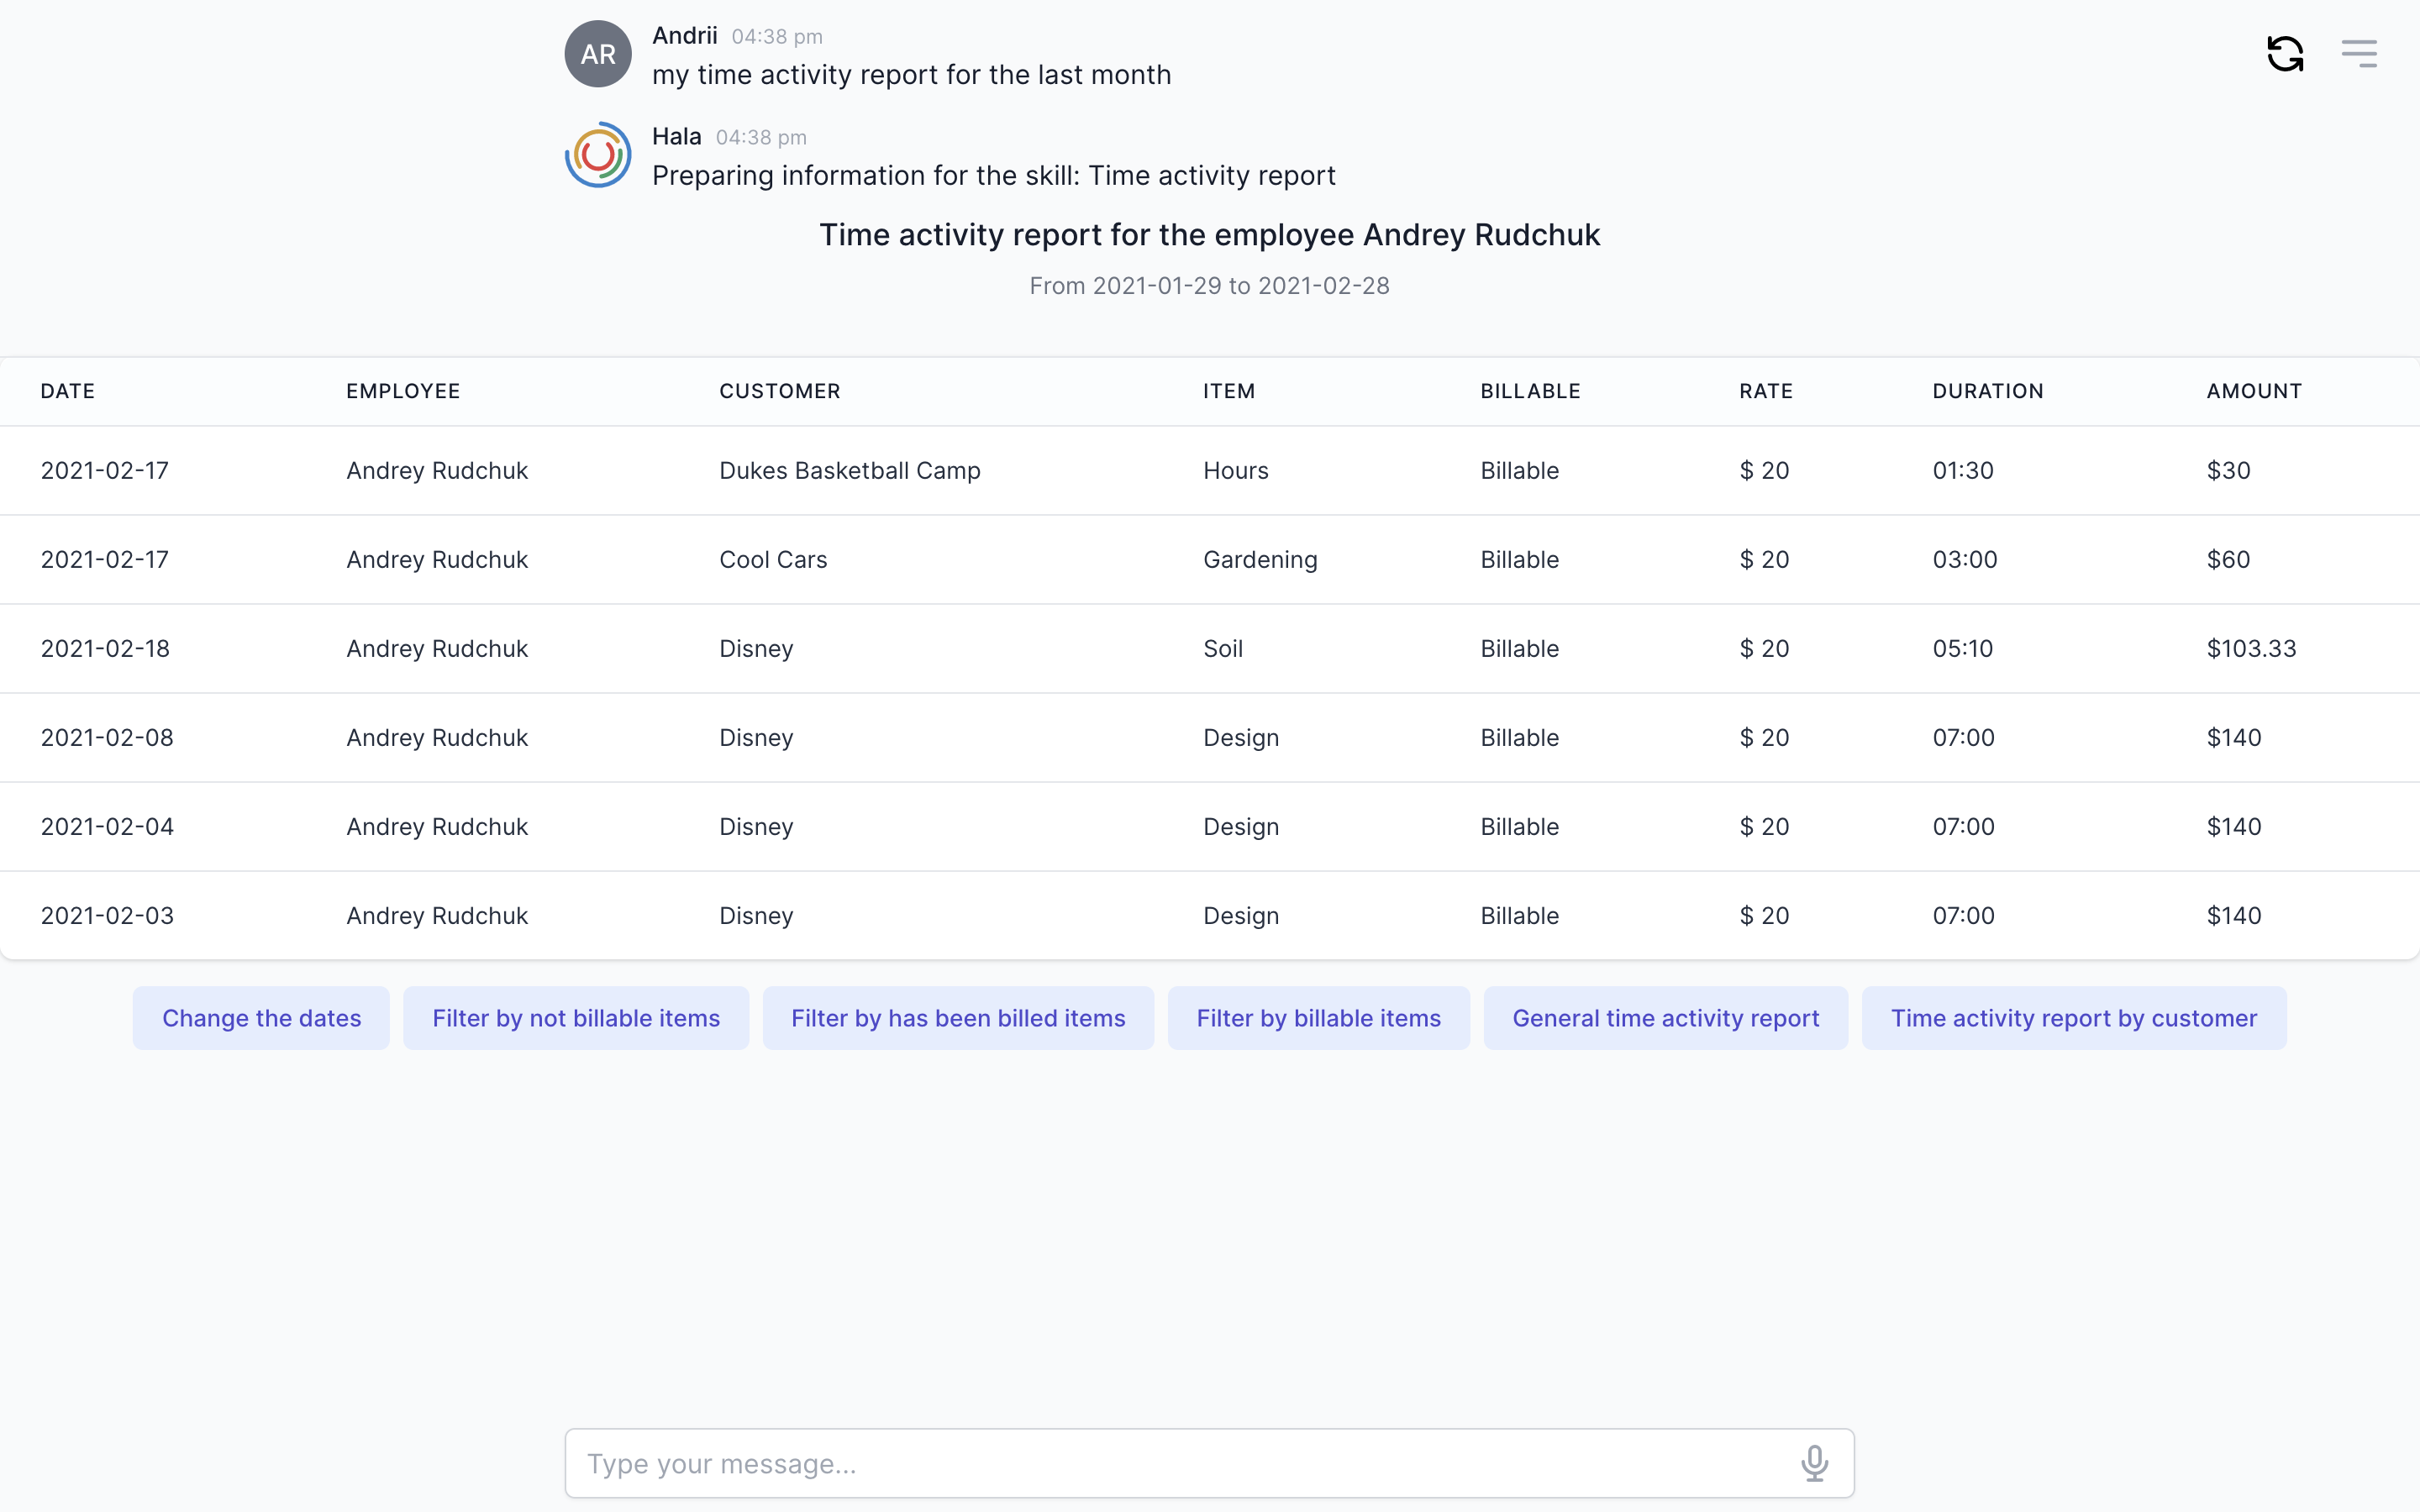Click the AR user avatar
The height and width of the screenshot is (1512, 2420).
598,54
